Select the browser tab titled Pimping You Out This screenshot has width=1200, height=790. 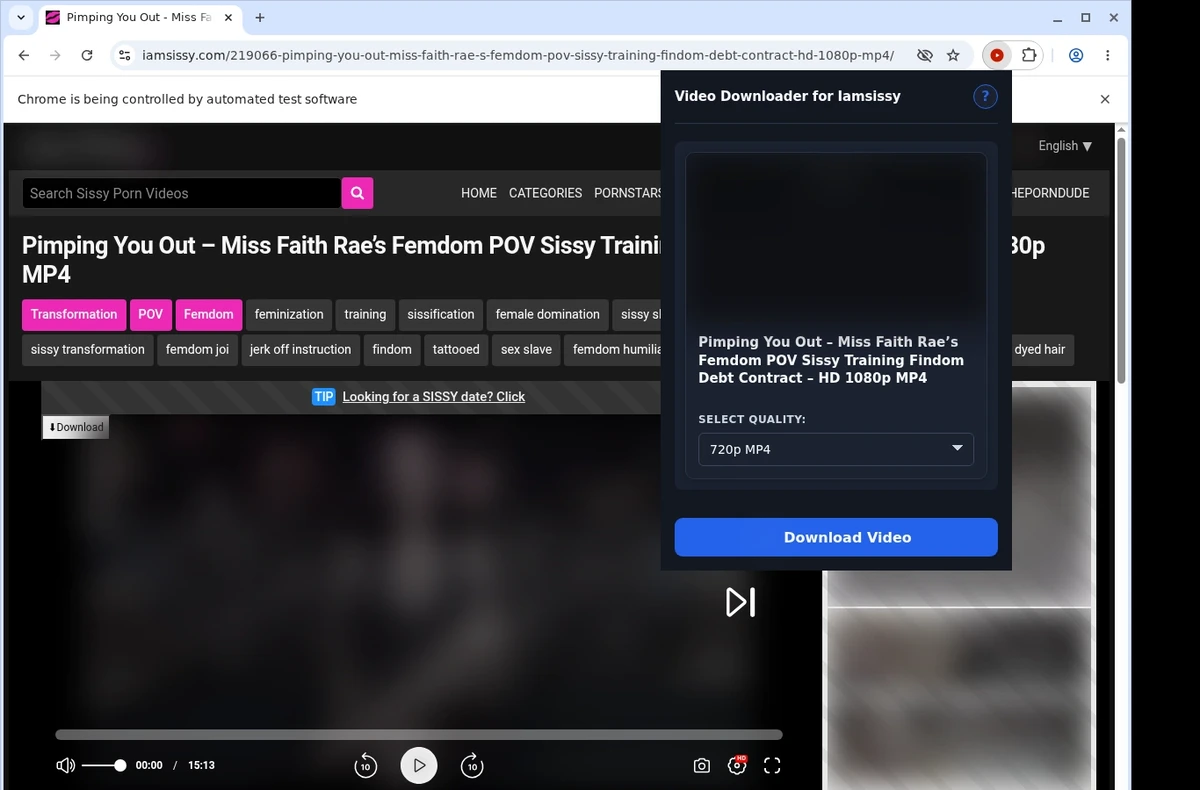(x=138, y=17)
